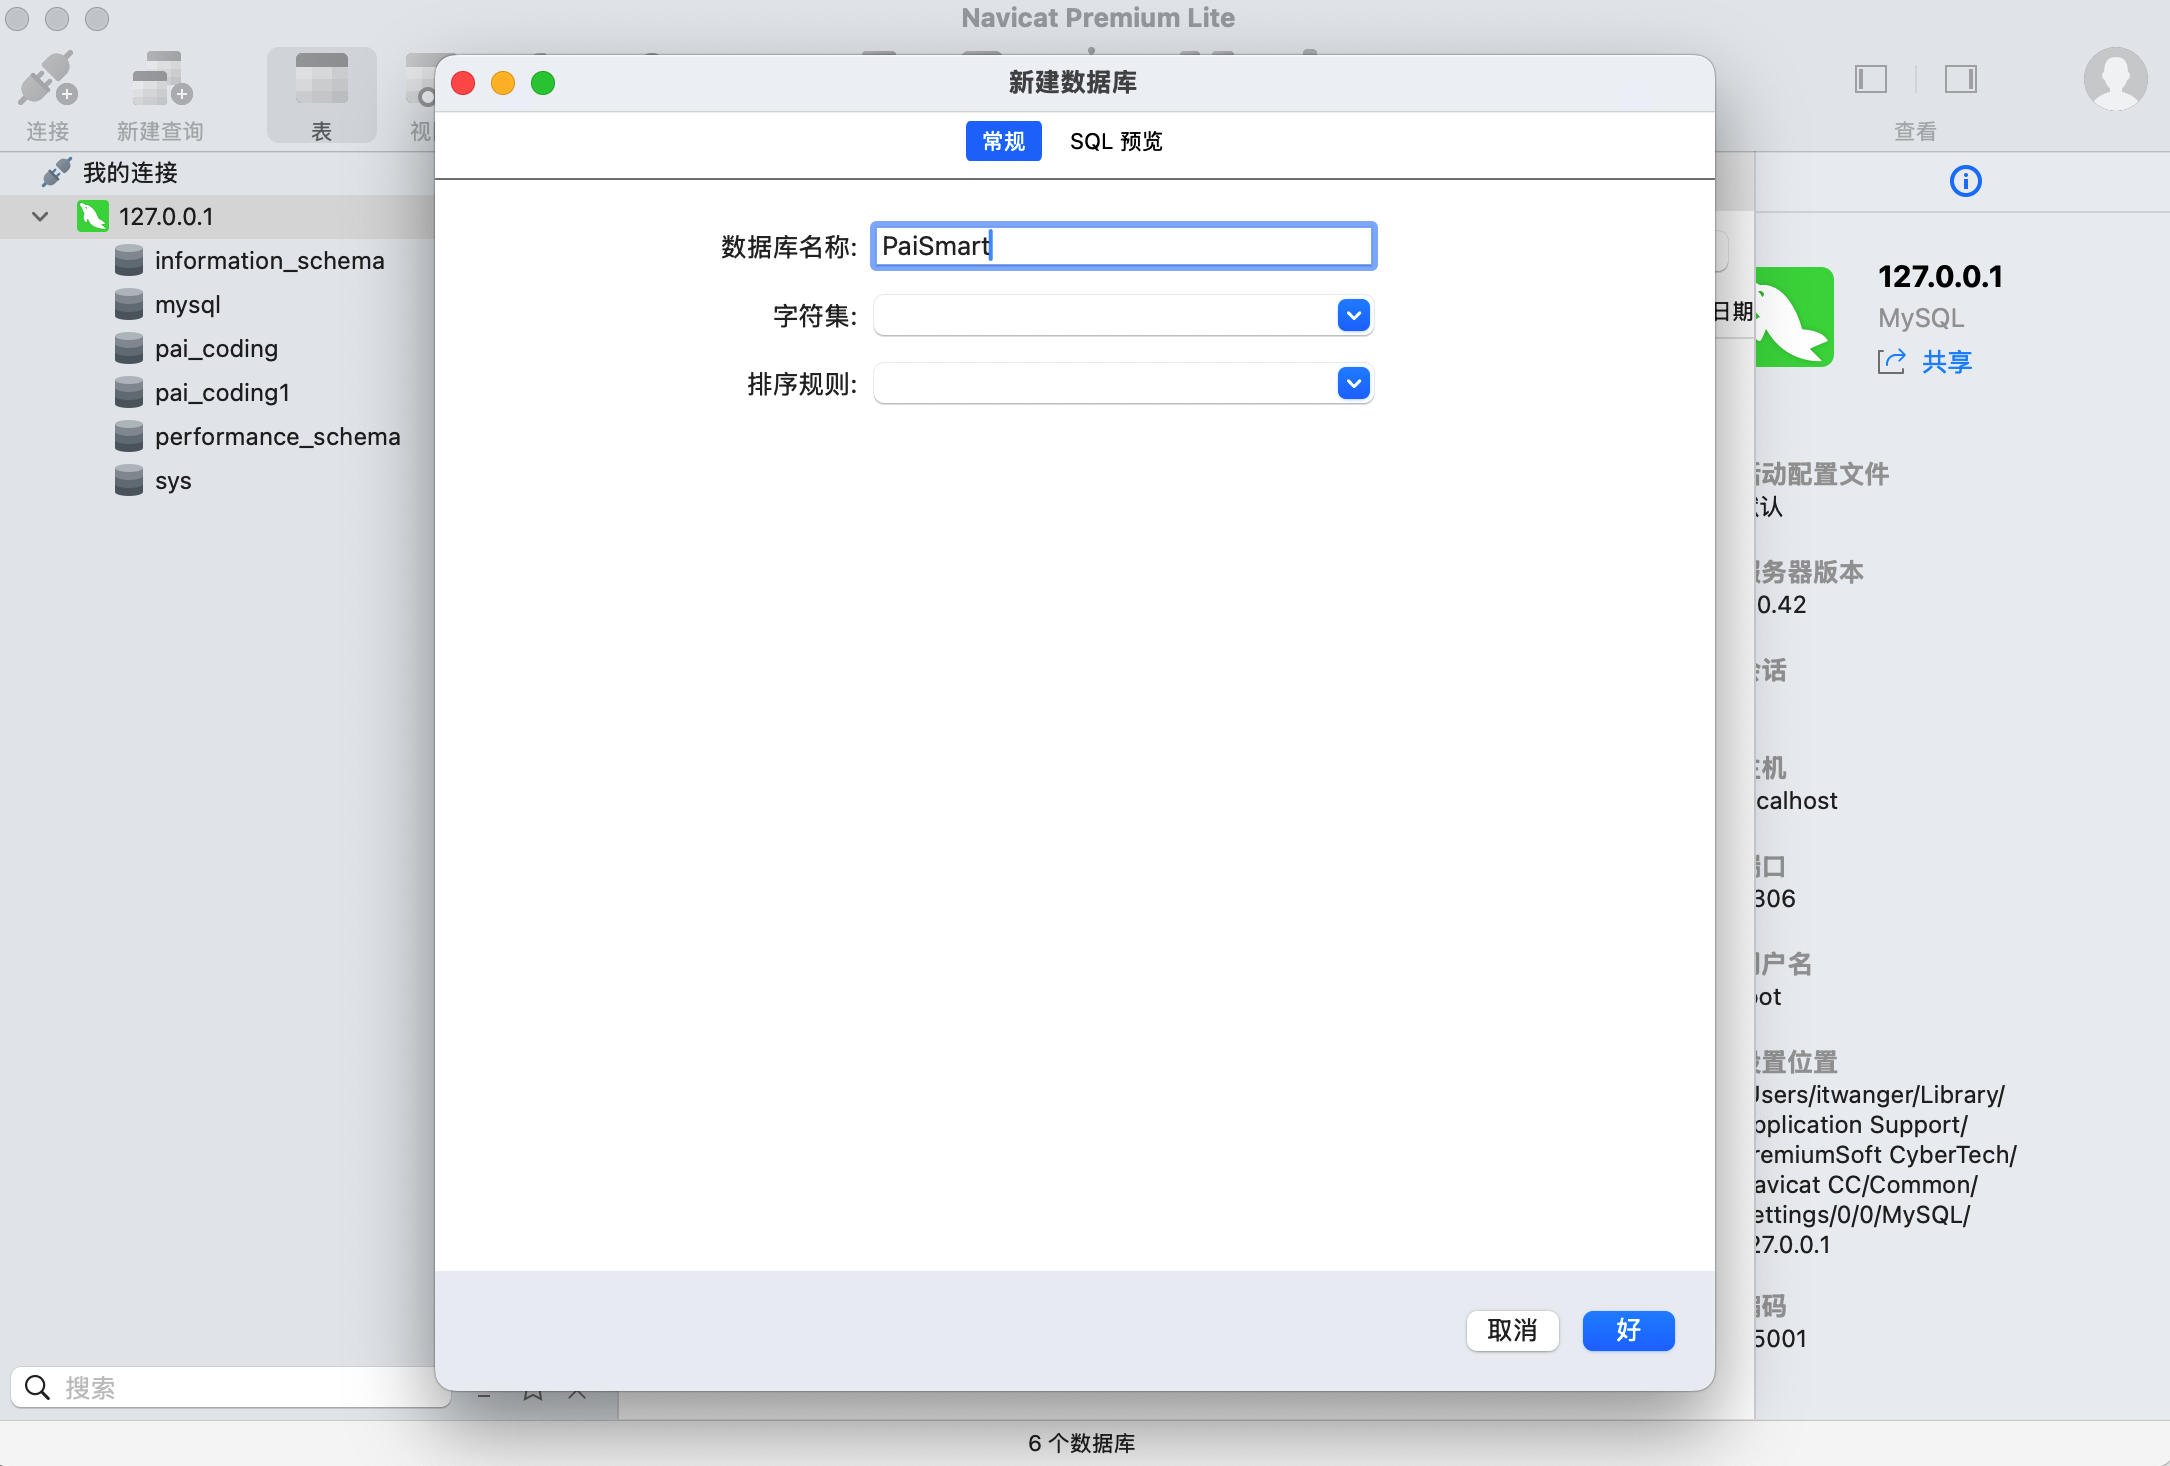Click the user avatar profile icon

[x=2115, y=78]
